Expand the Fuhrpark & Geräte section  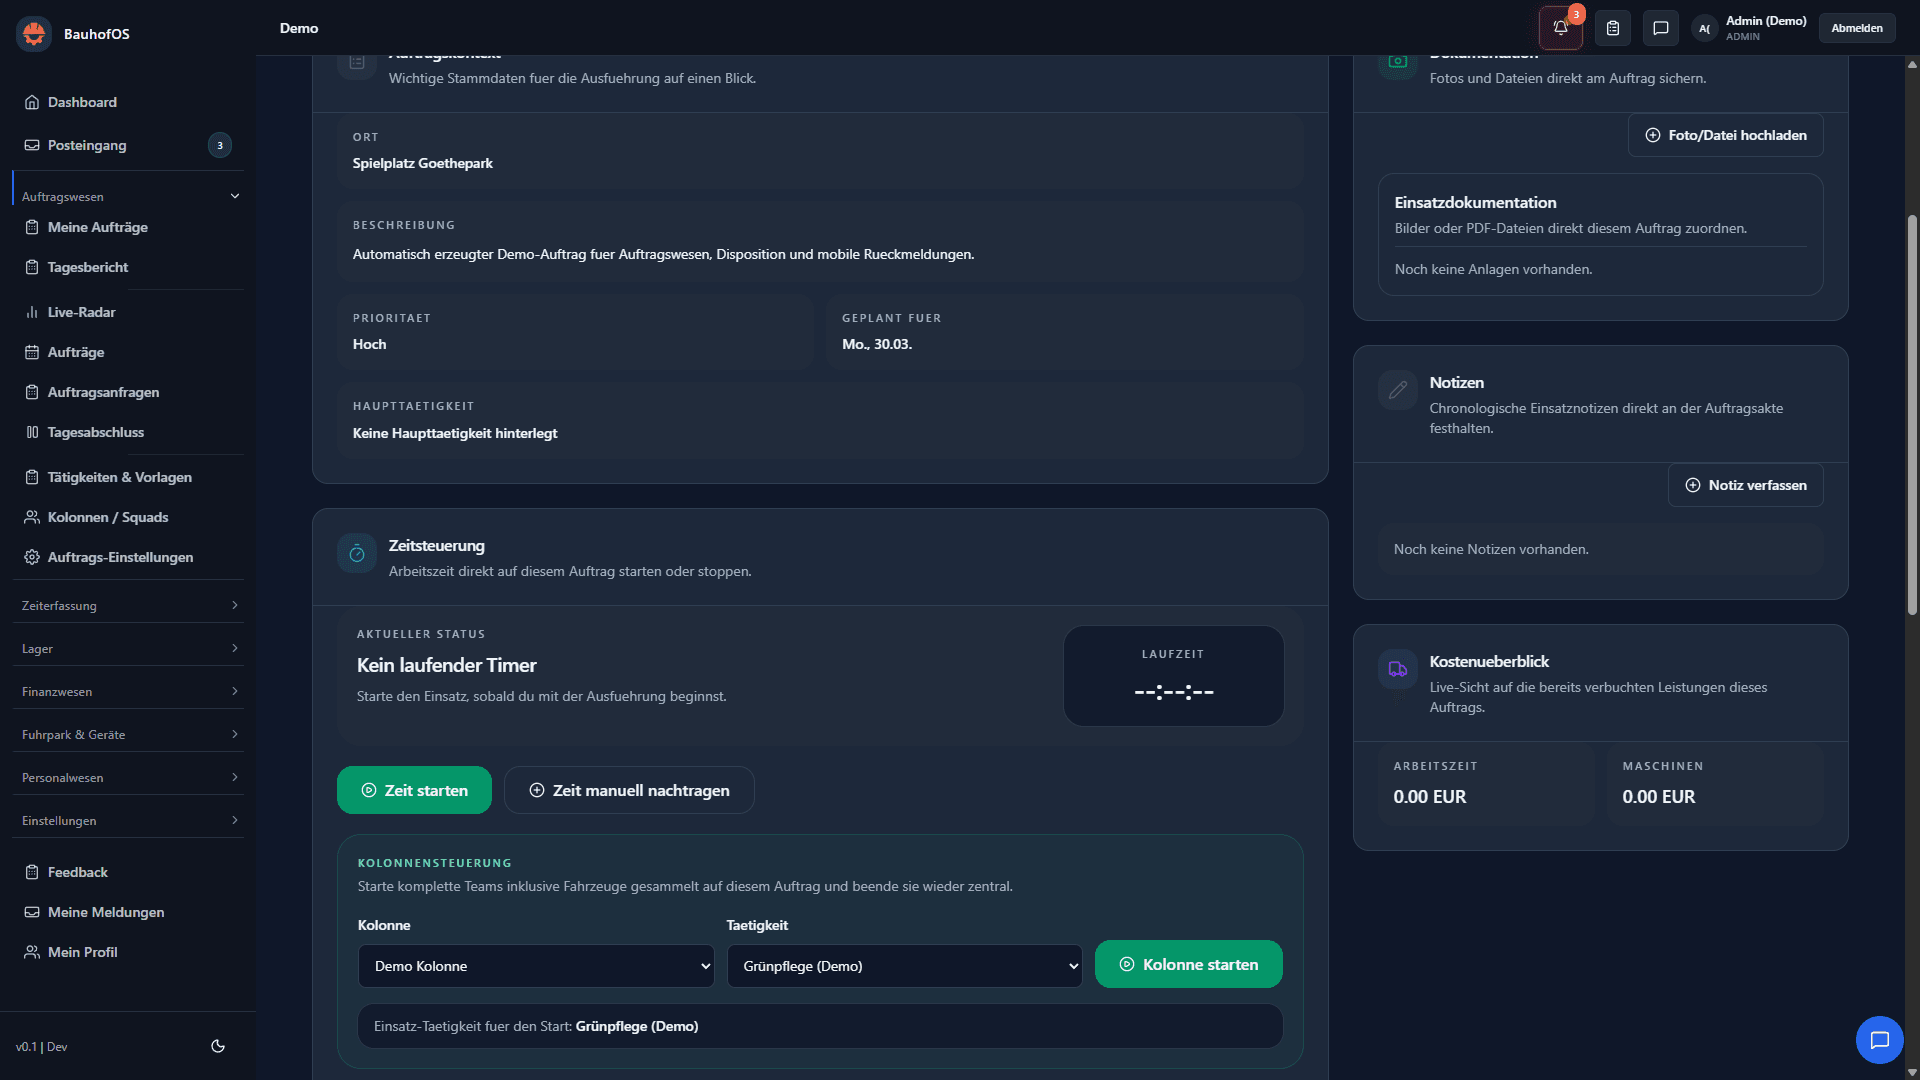(x=128, y=734)
